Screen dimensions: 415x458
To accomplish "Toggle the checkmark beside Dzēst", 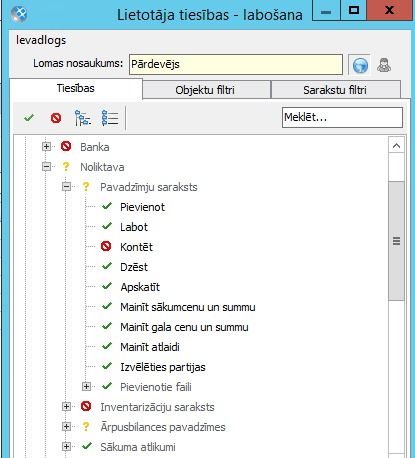I will click(x=107, y=266).
